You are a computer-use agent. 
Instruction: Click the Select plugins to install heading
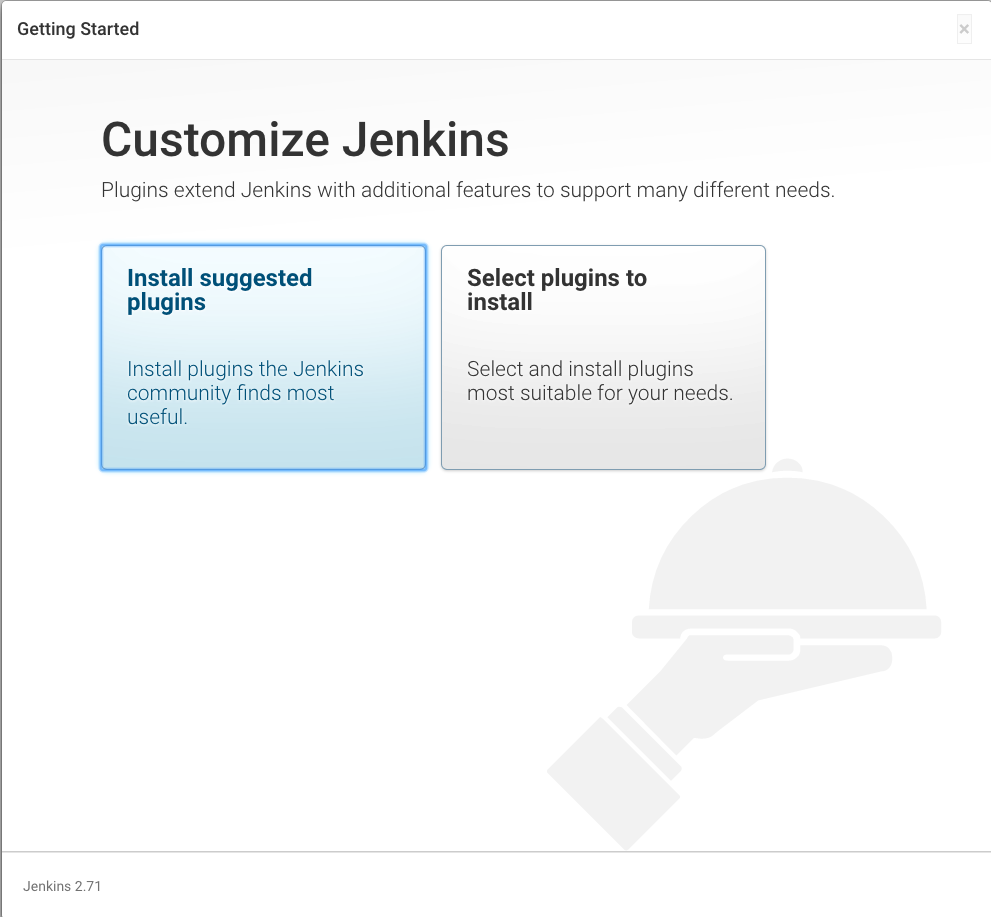coord(556,290)
